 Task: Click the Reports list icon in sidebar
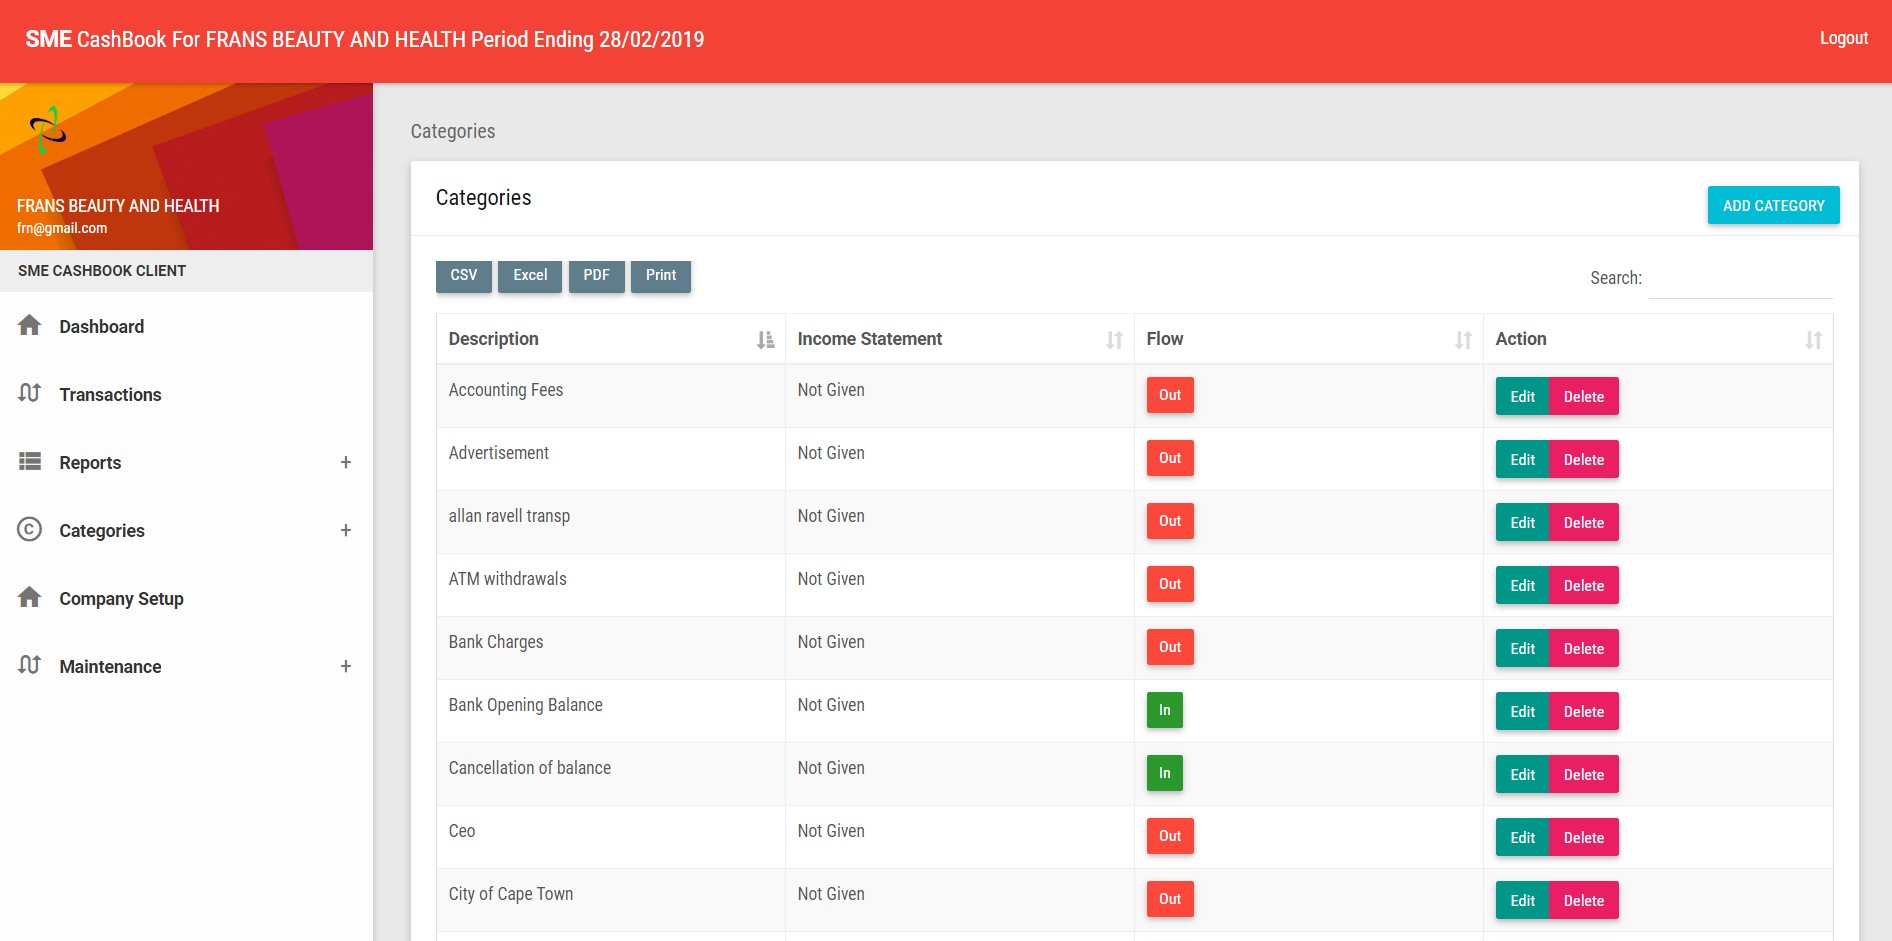tap(30, 461)
